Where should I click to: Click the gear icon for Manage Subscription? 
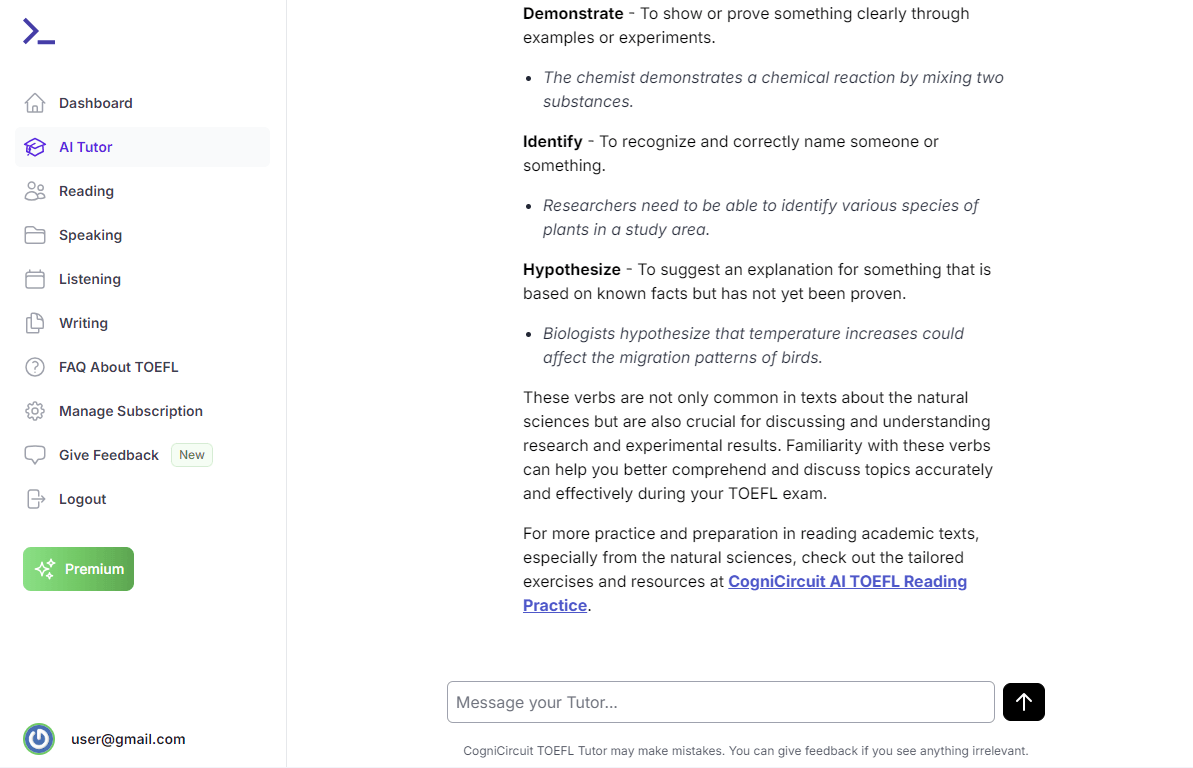click(35, 411)
